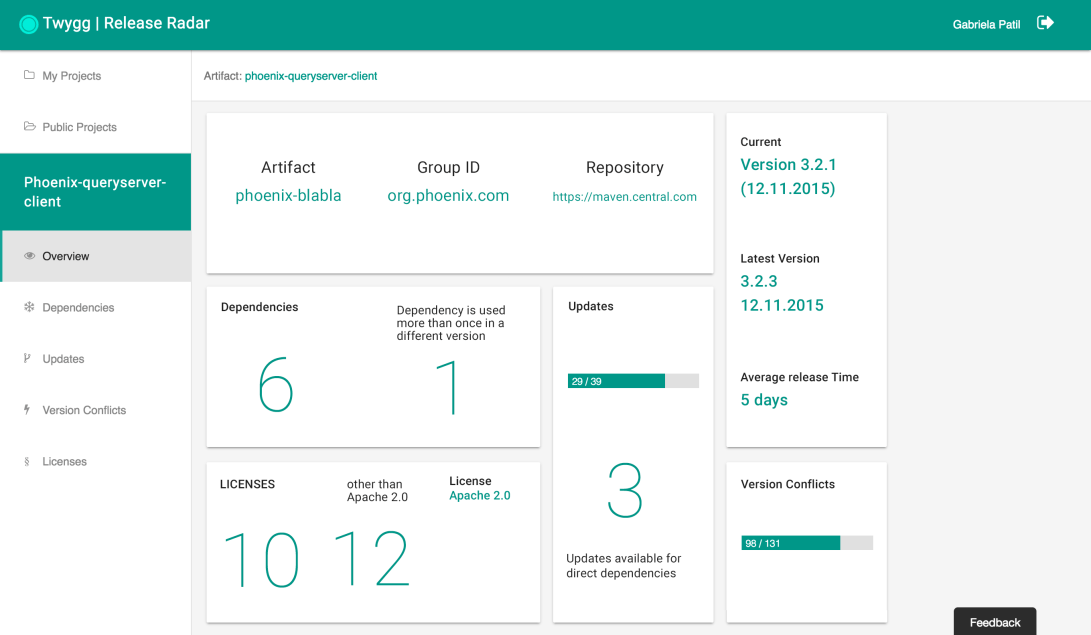Screen dimensions: 1091x635
Task: Go to Version Conflicts in the sidebar
Action: pyautogui.click(x=84, y=410)
